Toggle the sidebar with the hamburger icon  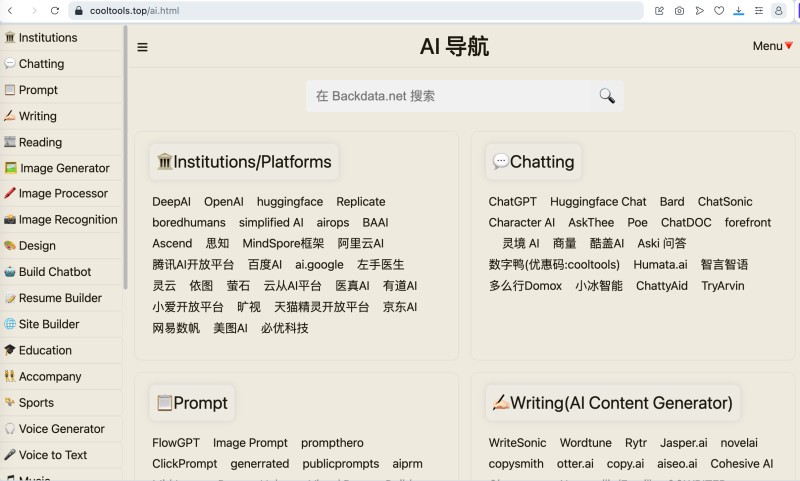coord(142,47)
